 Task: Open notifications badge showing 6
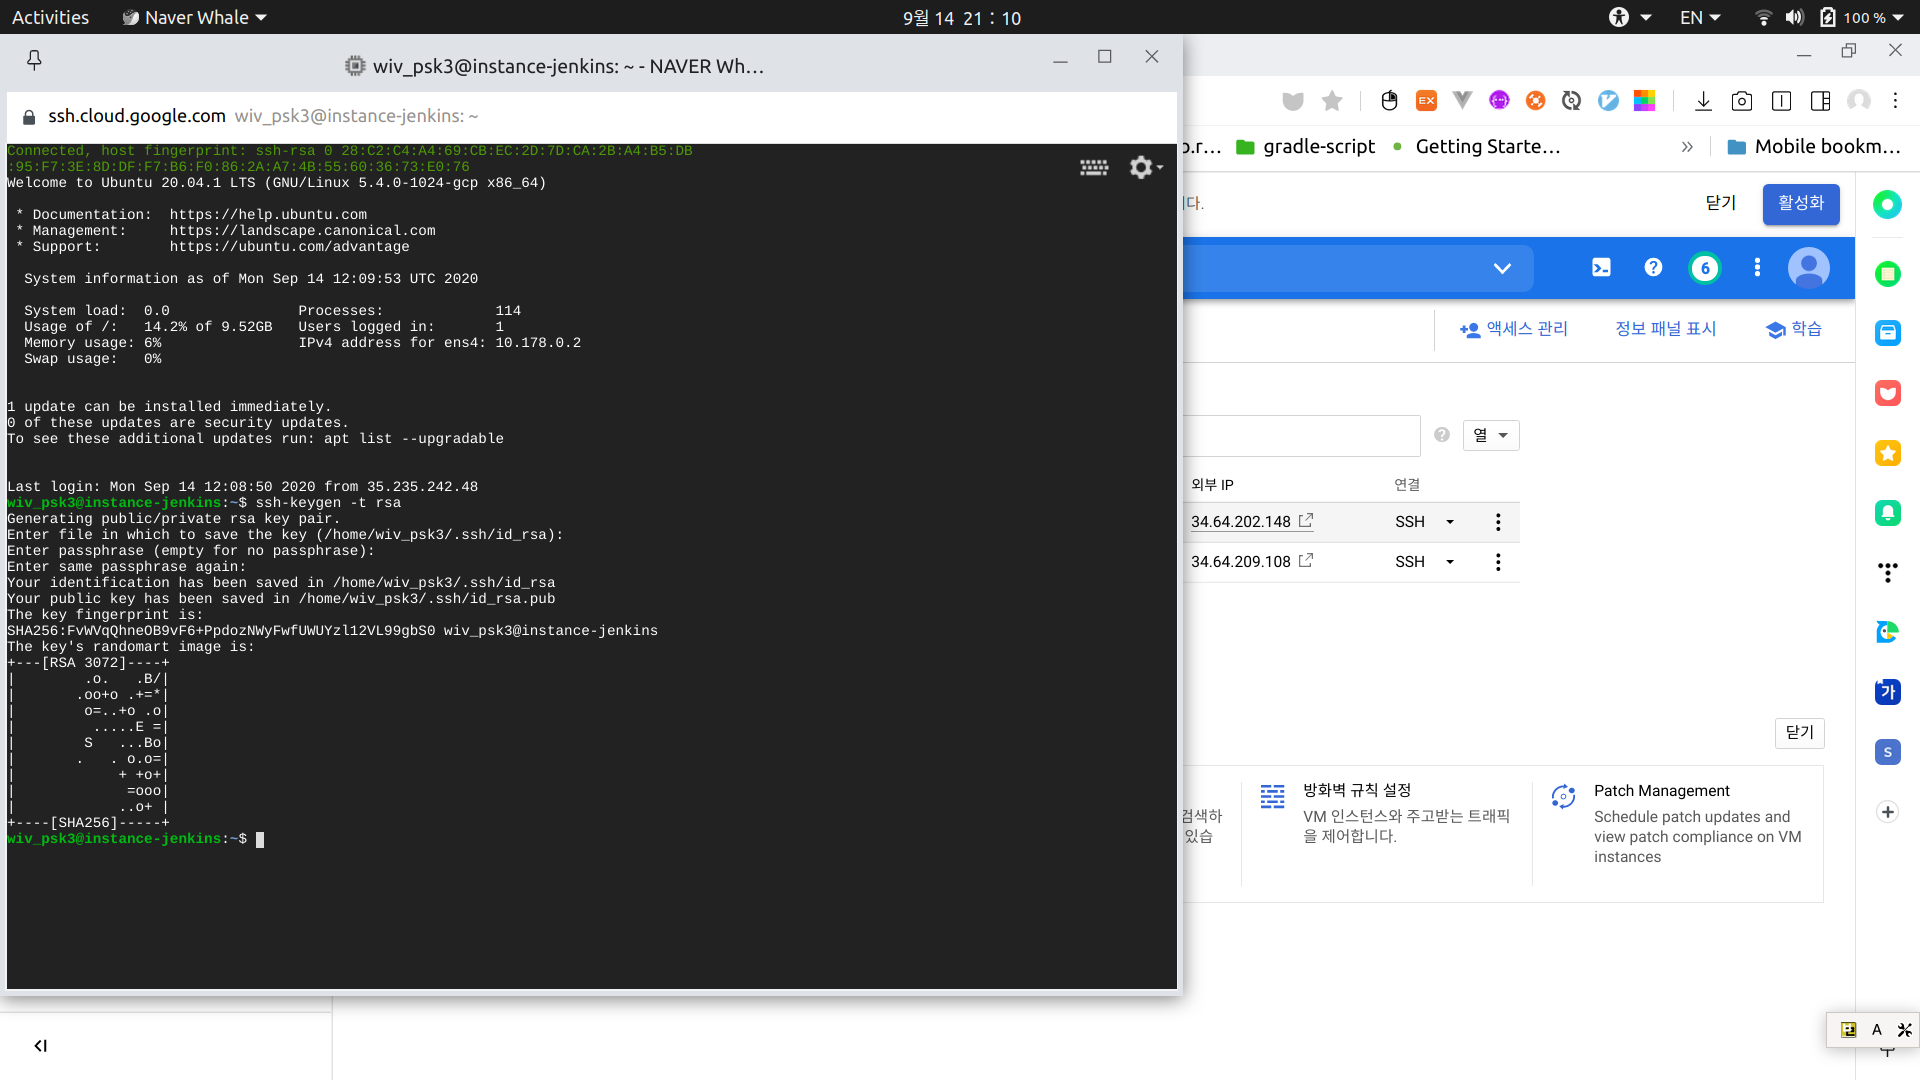coord(1705,268)
